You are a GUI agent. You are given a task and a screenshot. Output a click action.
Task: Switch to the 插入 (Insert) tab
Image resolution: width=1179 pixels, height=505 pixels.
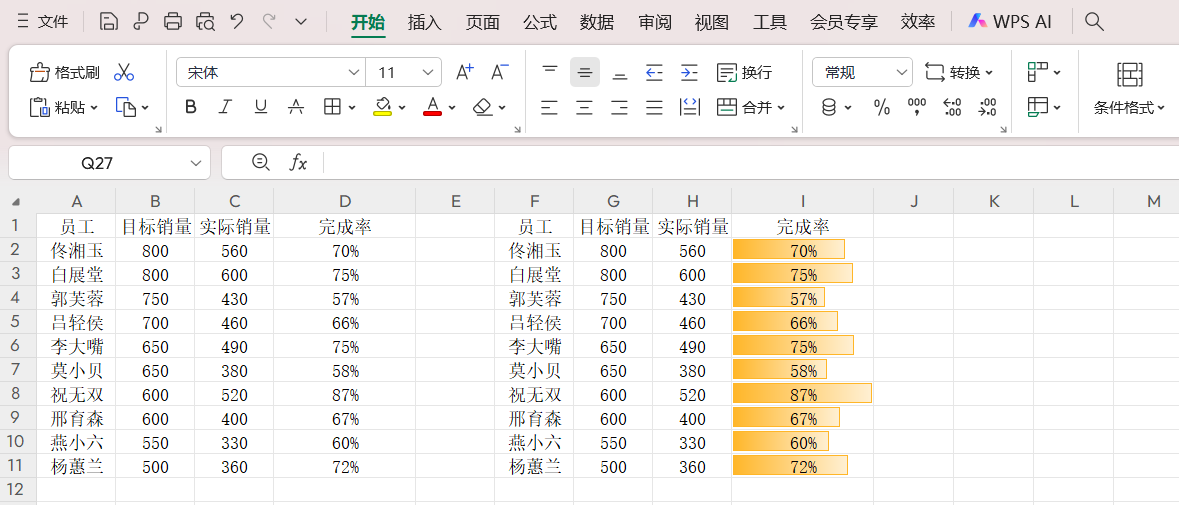424,22
